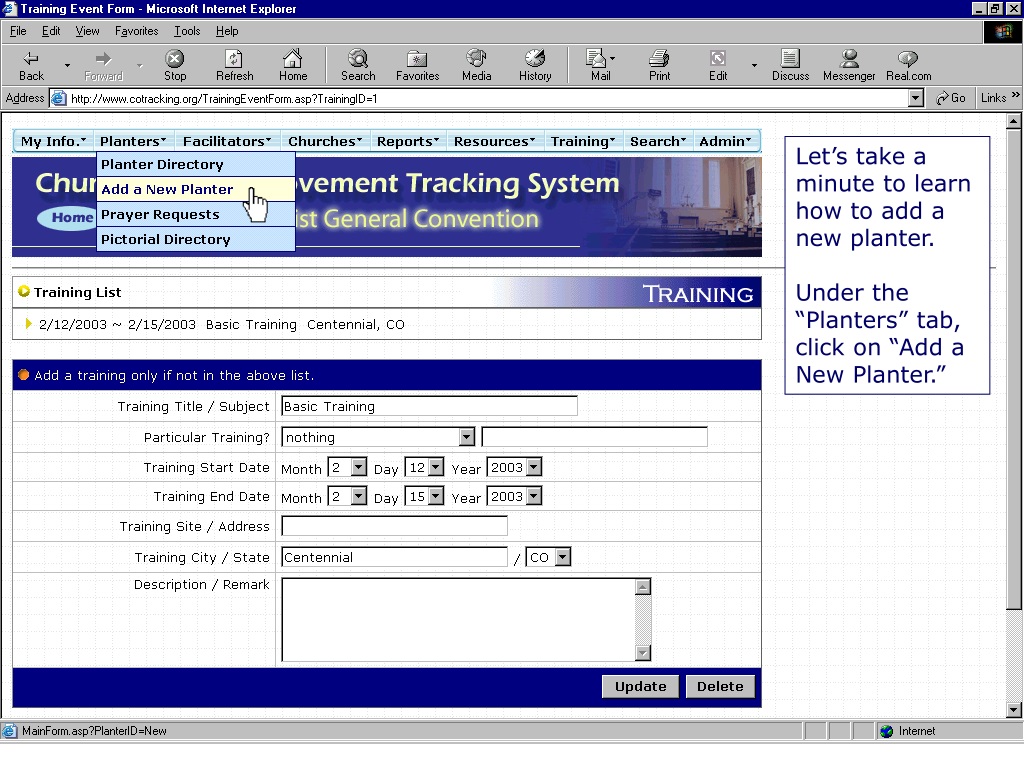Open the Edit button dropdown arrow

point(754,65)
